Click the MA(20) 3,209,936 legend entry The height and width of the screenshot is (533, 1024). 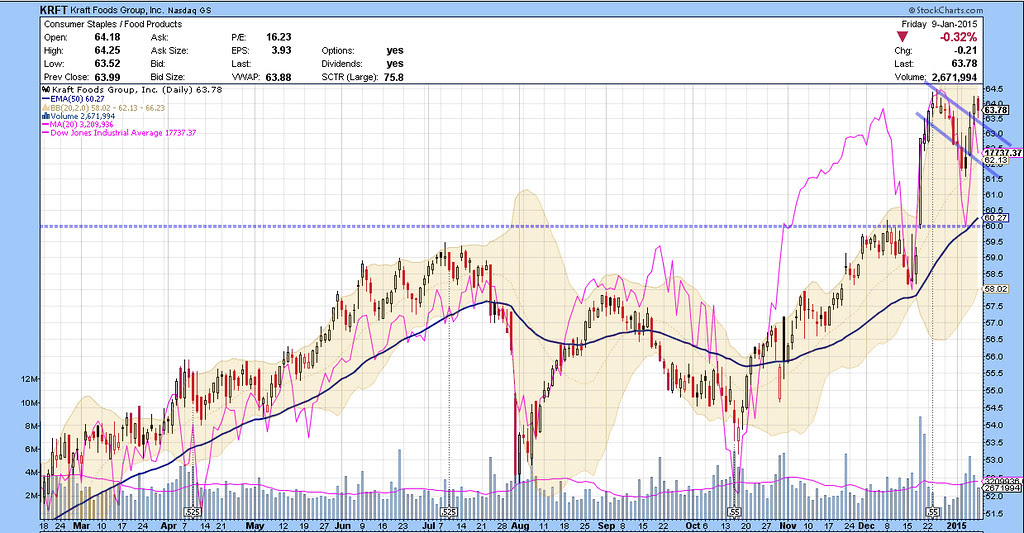click(x=78, y=125)
